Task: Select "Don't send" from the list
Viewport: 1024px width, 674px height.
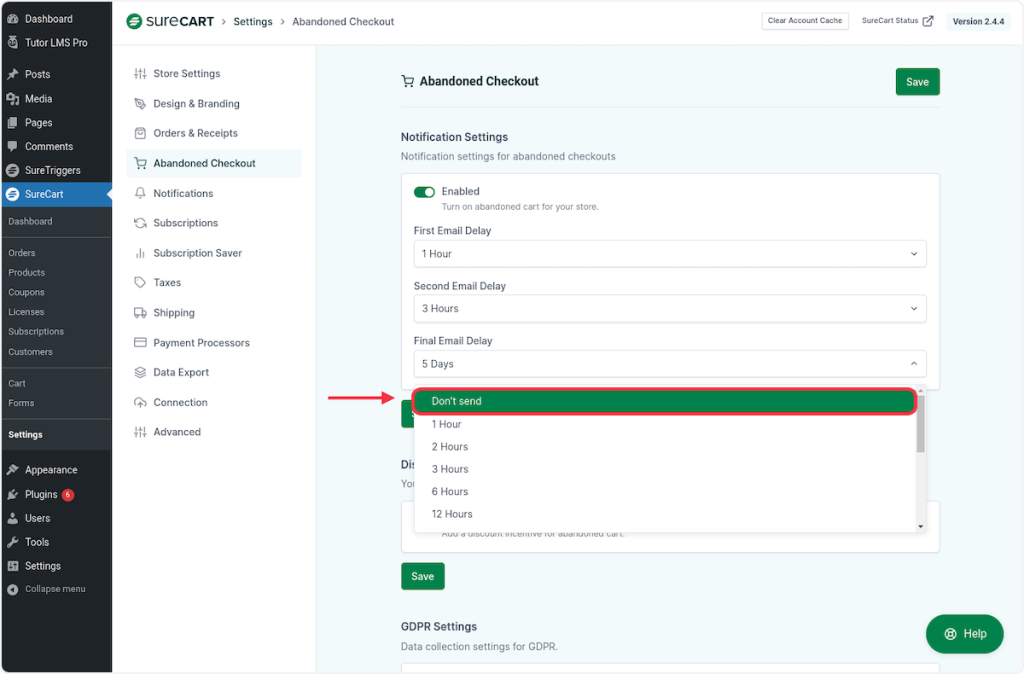Action: point(664,401)
